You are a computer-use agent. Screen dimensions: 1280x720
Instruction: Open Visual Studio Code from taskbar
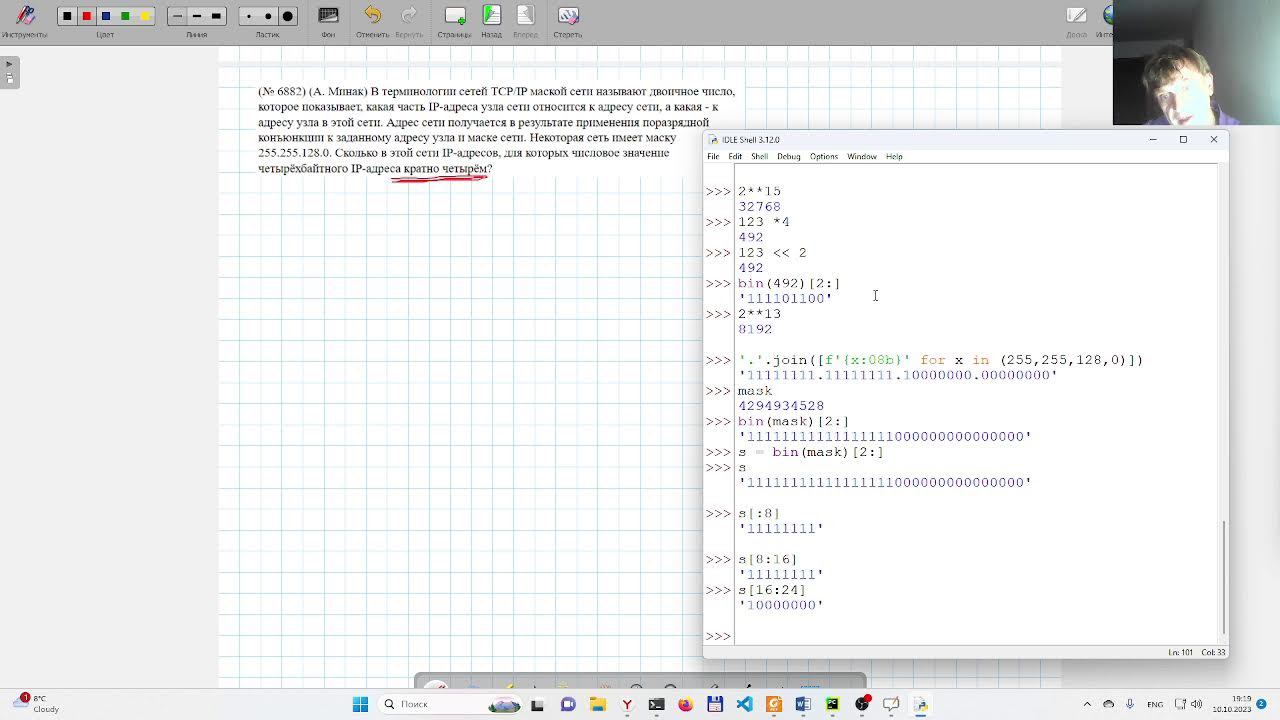point(744,704)
